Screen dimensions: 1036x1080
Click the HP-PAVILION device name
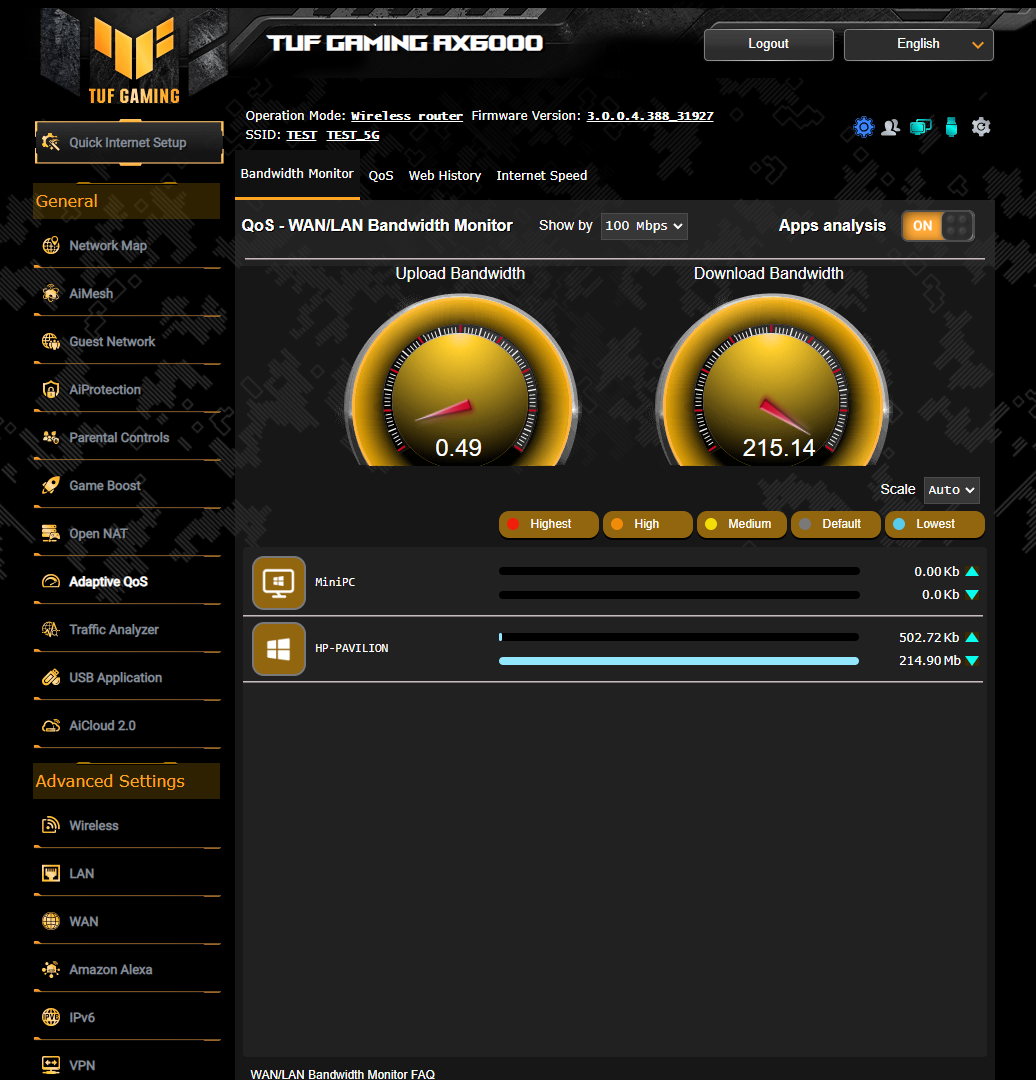point(351,649)
